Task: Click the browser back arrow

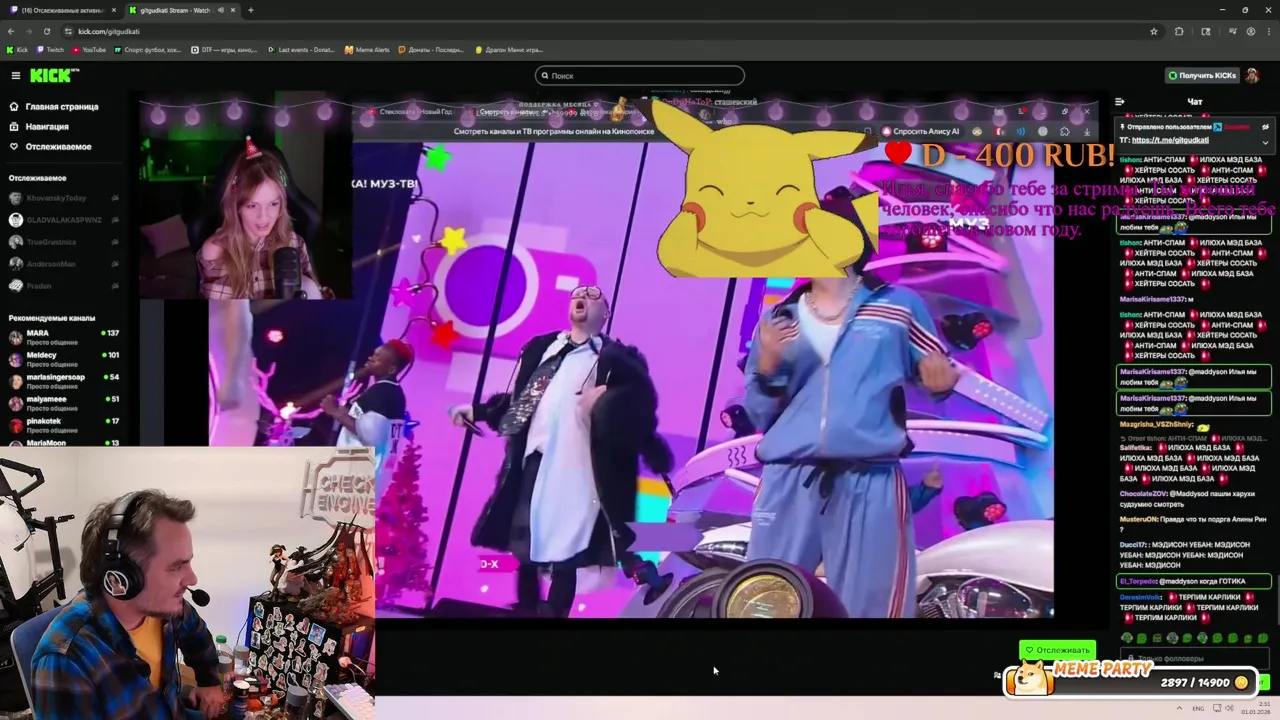Action: (12, 31)
